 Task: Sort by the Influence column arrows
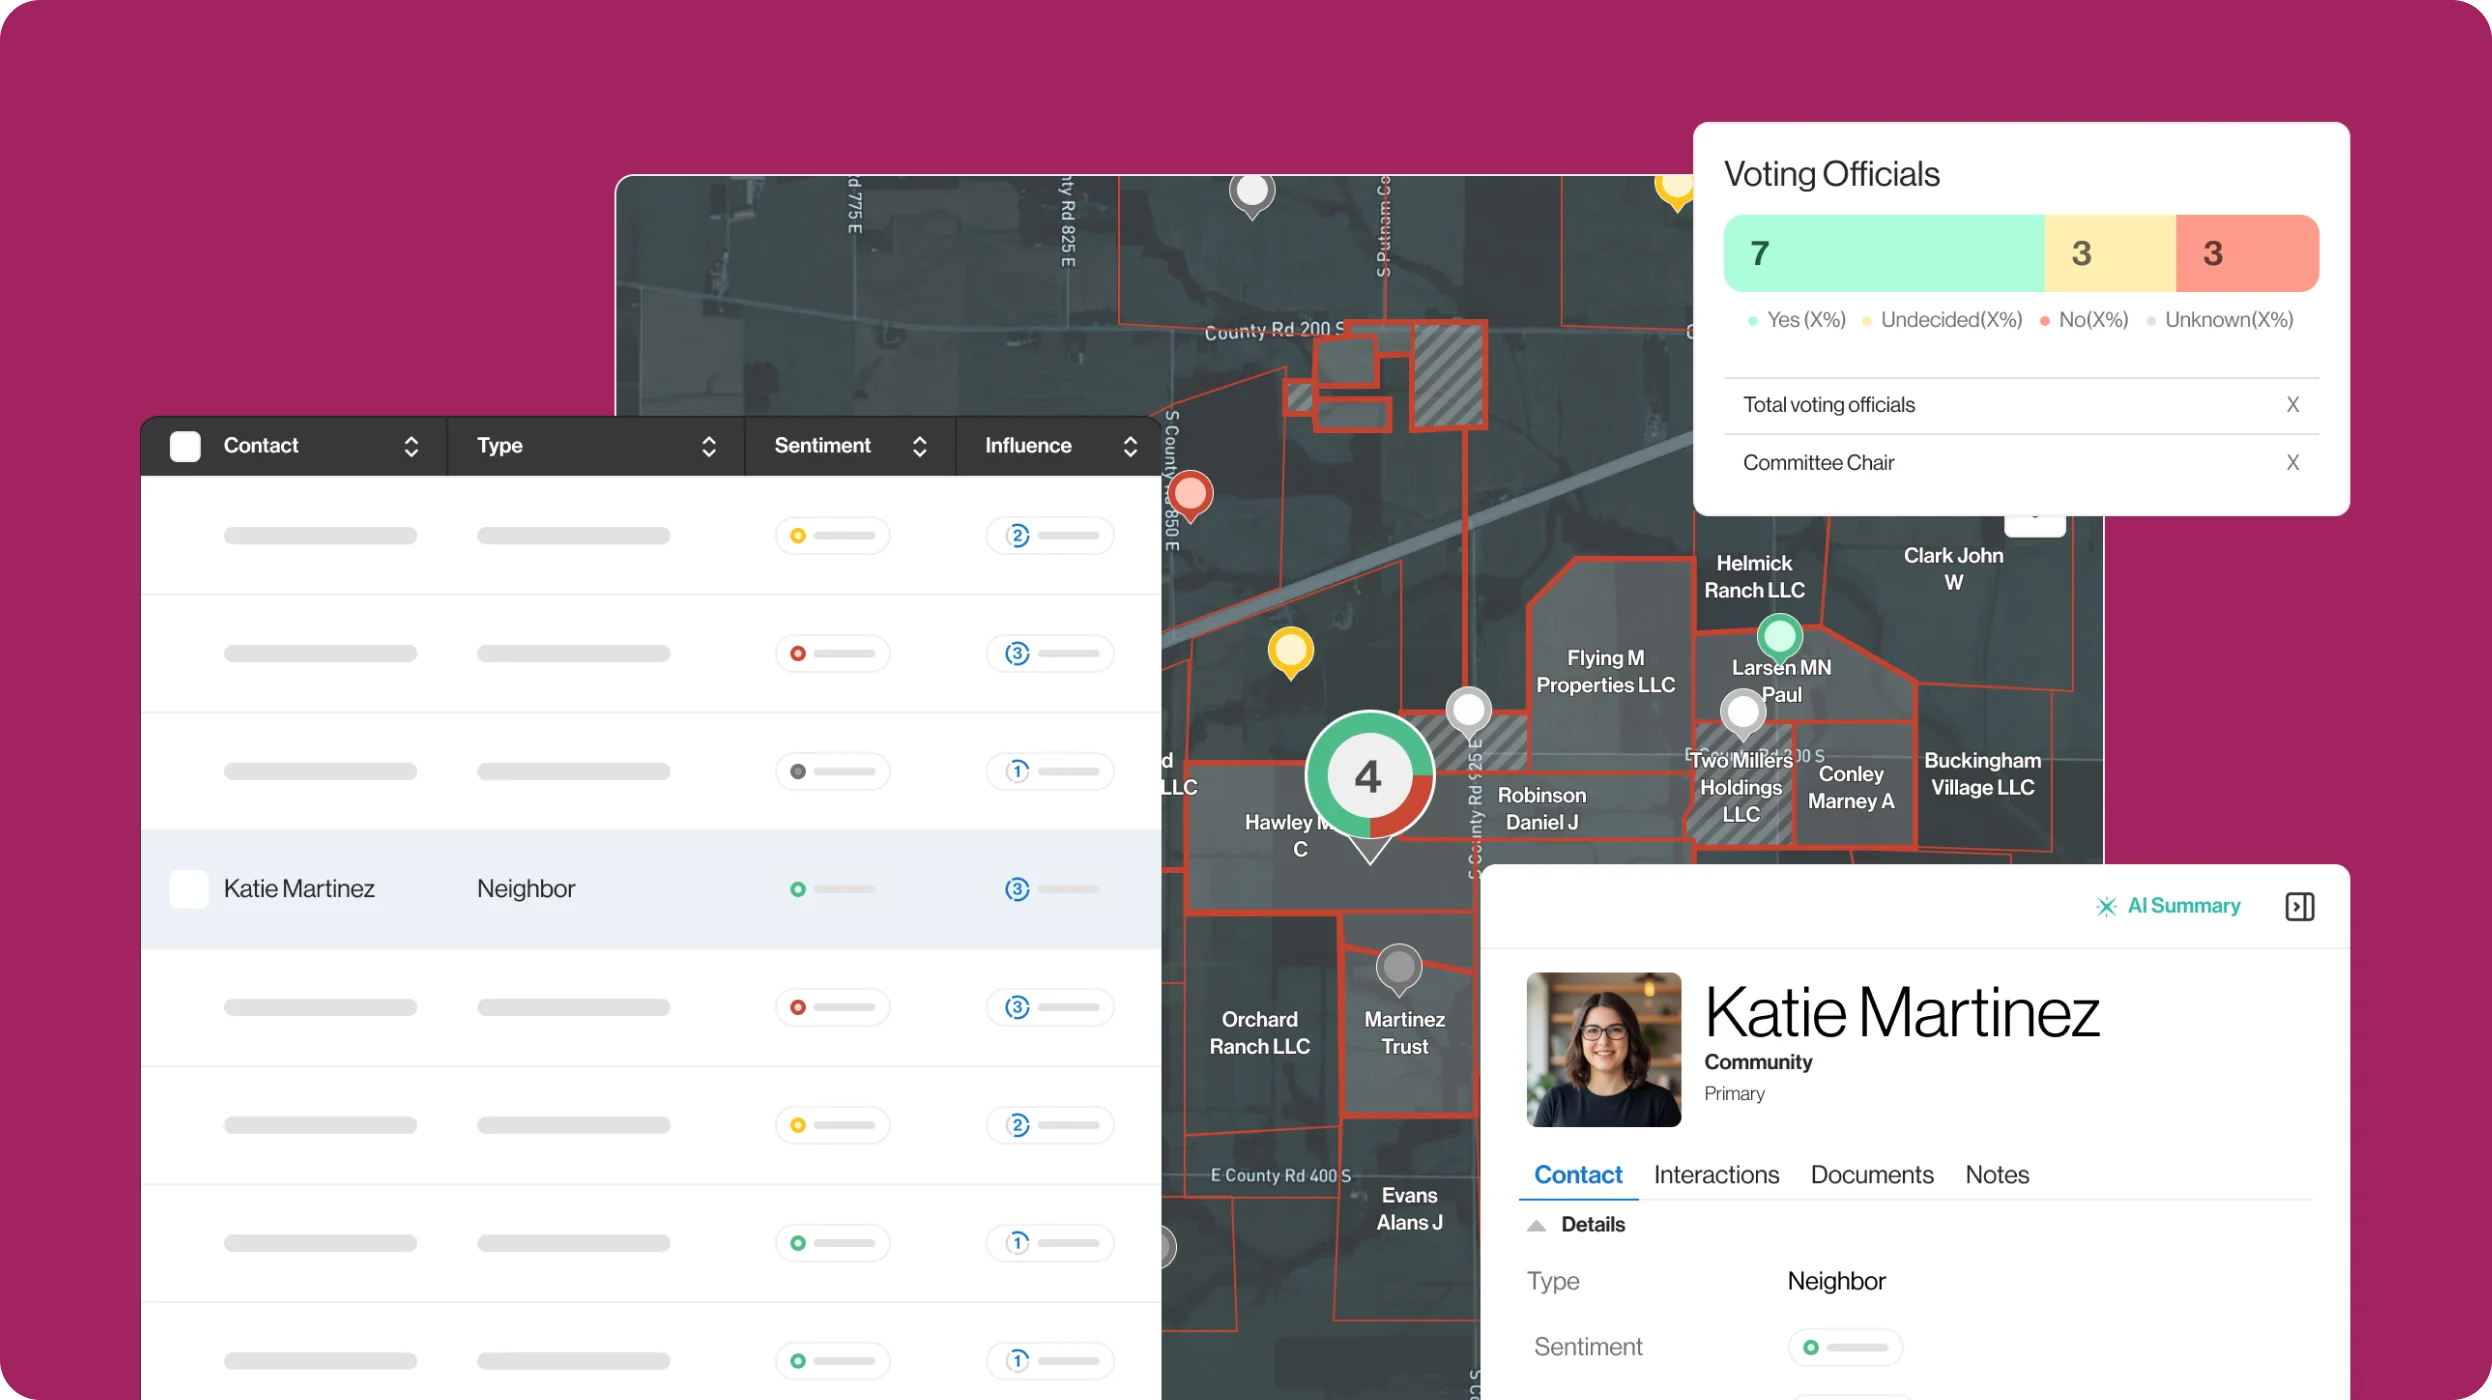(x=1130, y=446)
